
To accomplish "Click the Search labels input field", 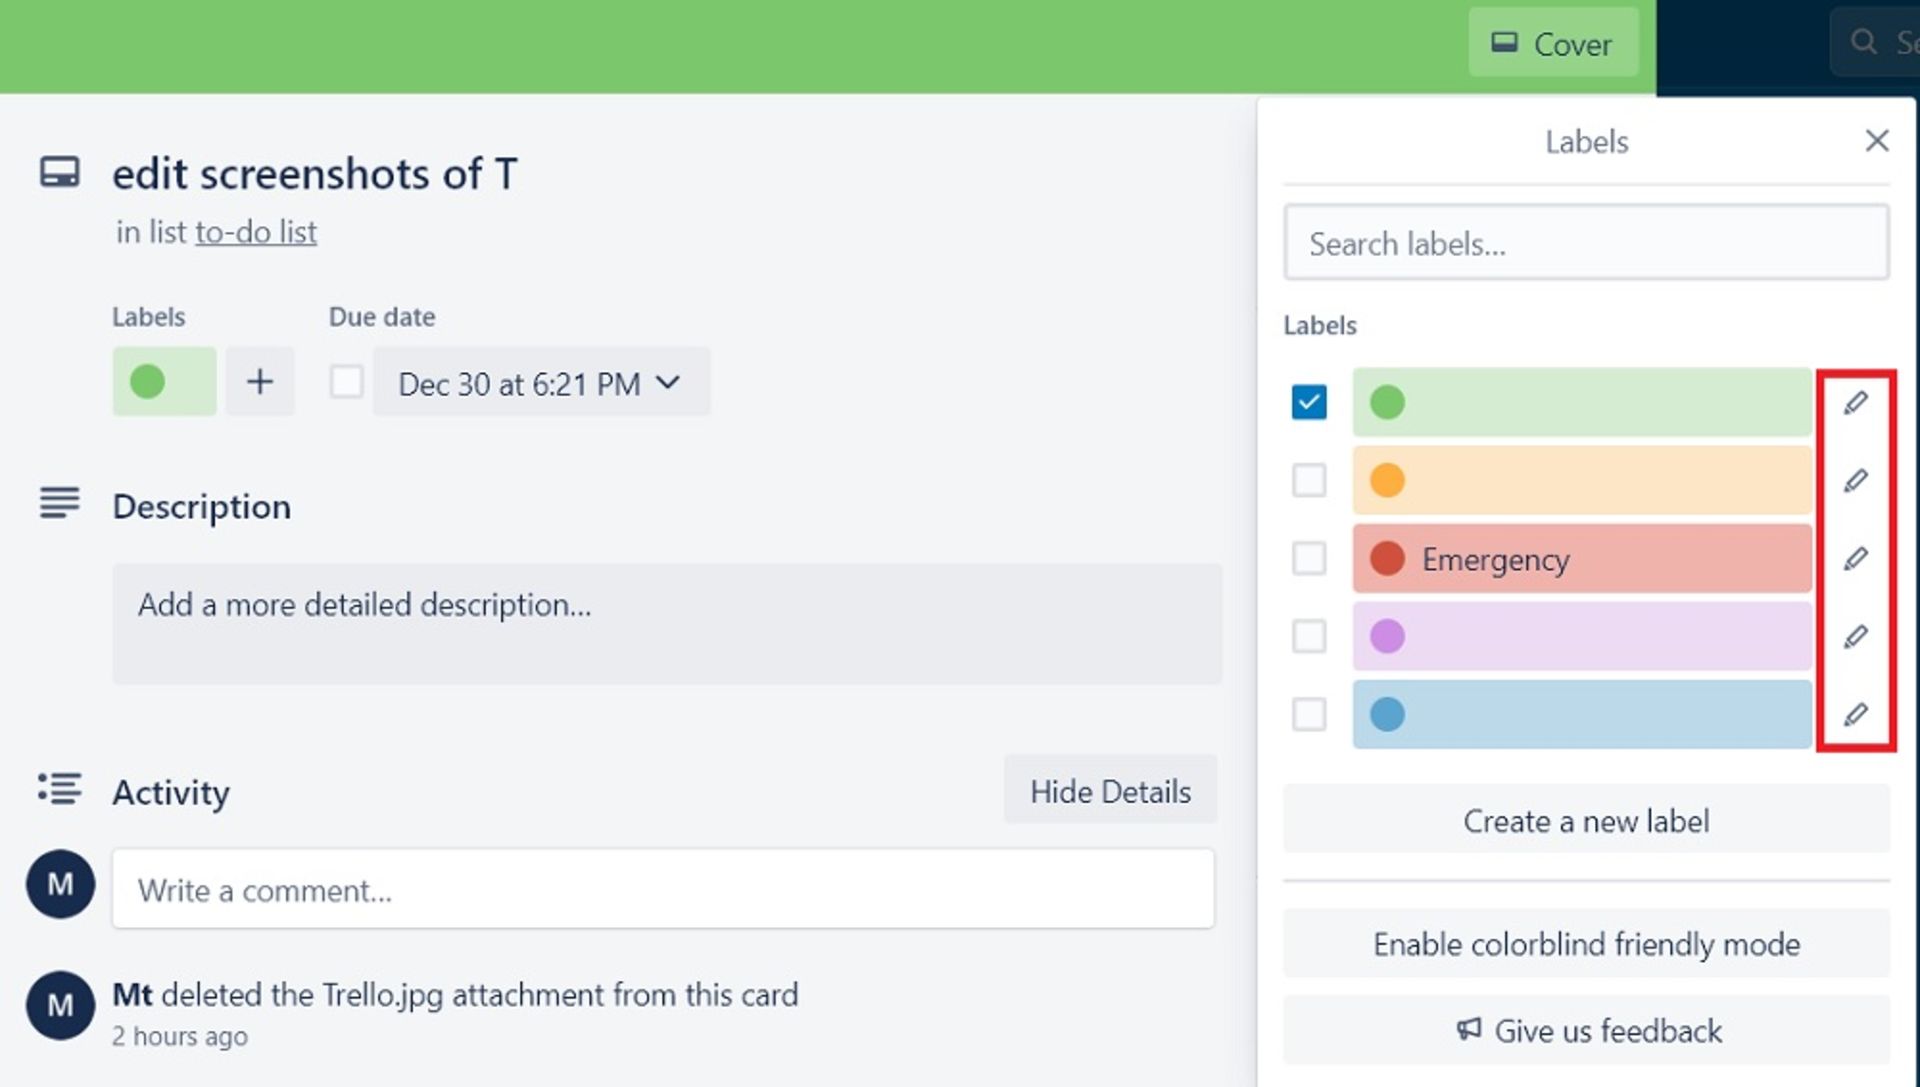I will click(x=1586, y=244).
